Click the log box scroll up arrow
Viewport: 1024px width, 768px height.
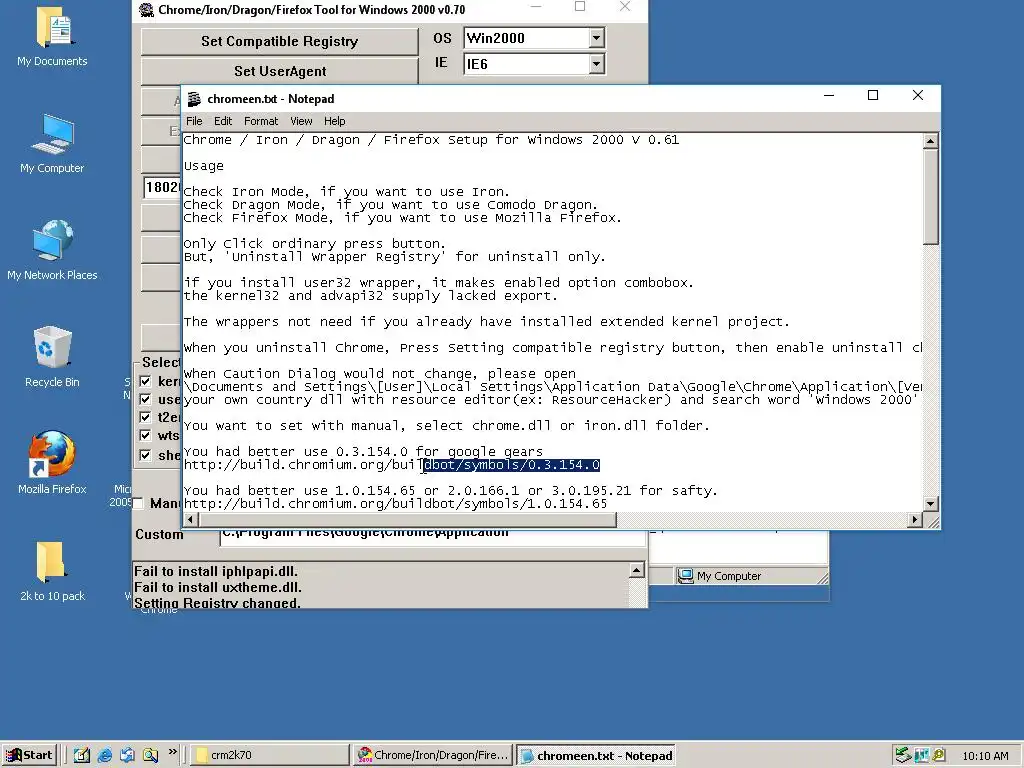coord(636,571)
